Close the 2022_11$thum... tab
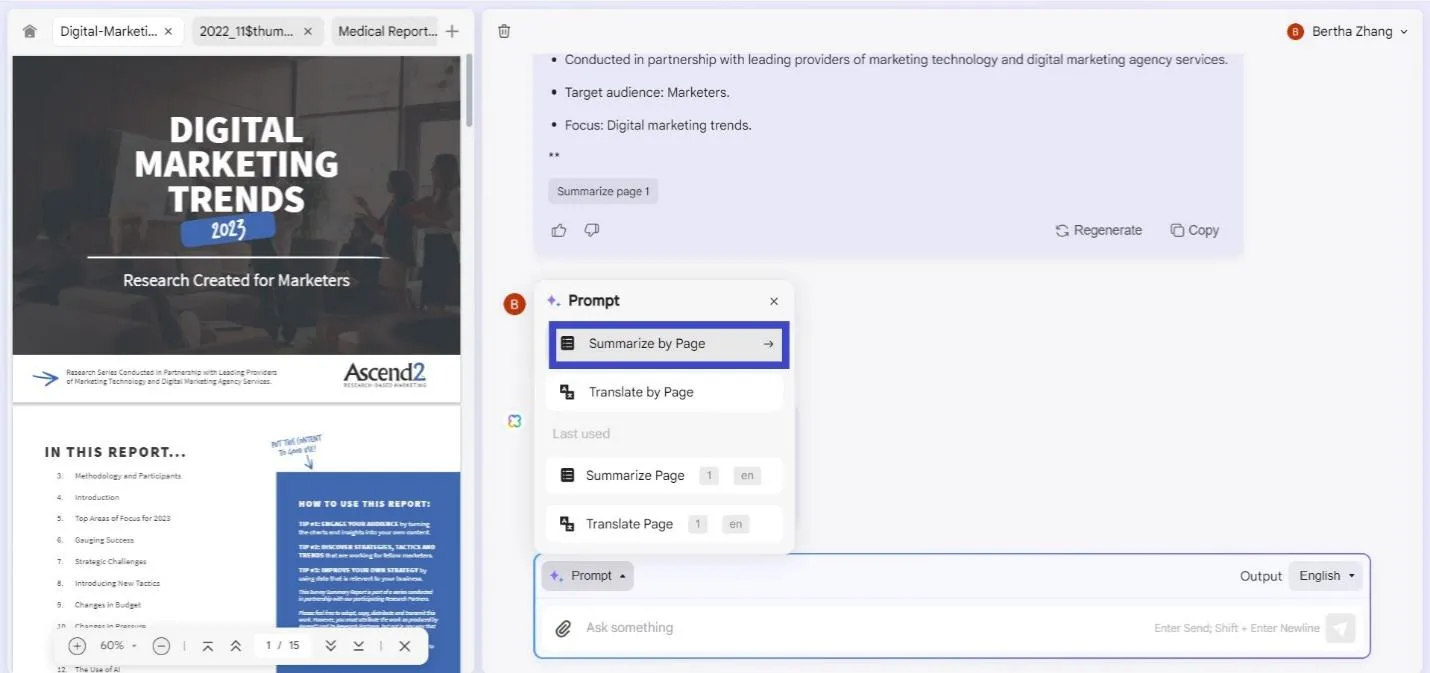The width and height of the screenshot is (1430, 673). [308, 31]
